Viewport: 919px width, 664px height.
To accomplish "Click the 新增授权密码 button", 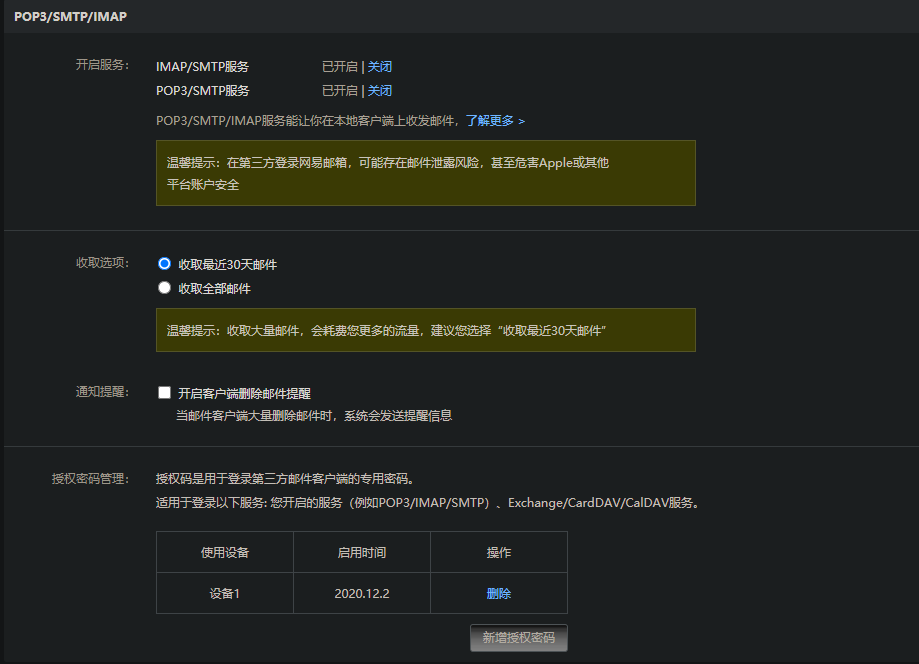I will pos(518,638).
